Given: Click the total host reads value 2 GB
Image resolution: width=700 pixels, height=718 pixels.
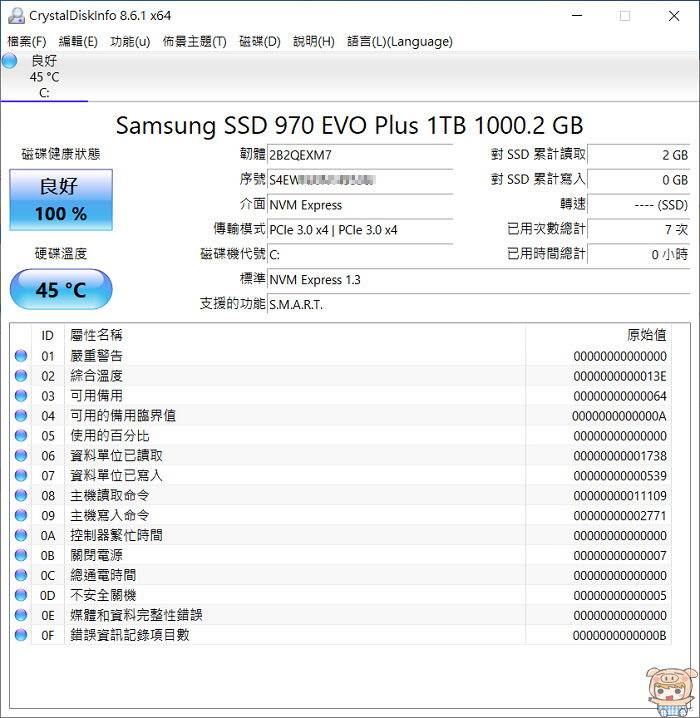Looking at the screenshot, I should [639, 155].
